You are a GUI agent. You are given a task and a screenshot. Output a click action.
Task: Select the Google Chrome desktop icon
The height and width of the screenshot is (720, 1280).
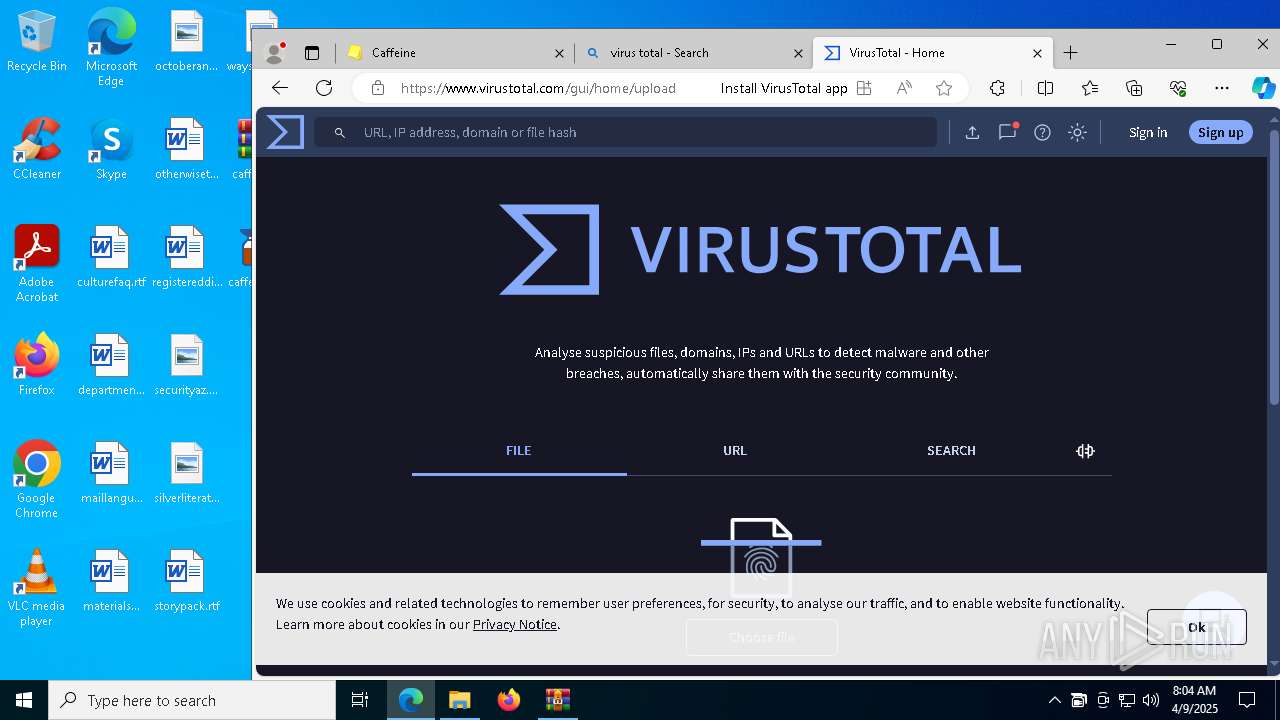coord(37,480)
